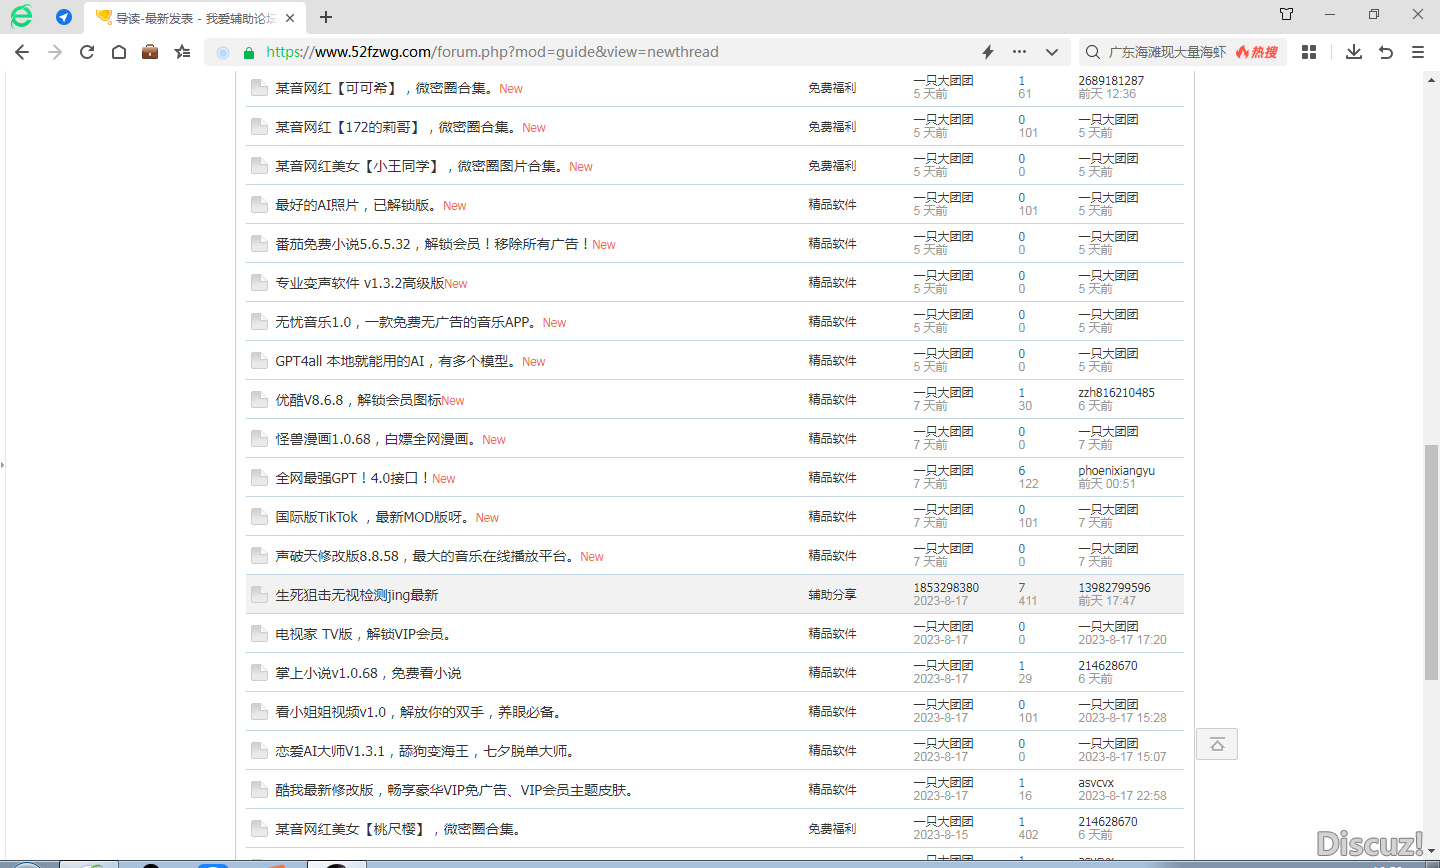Open the browser main hamburger menu
The height and width of the screenshot is (868, 1440).
pos(1418,52)
